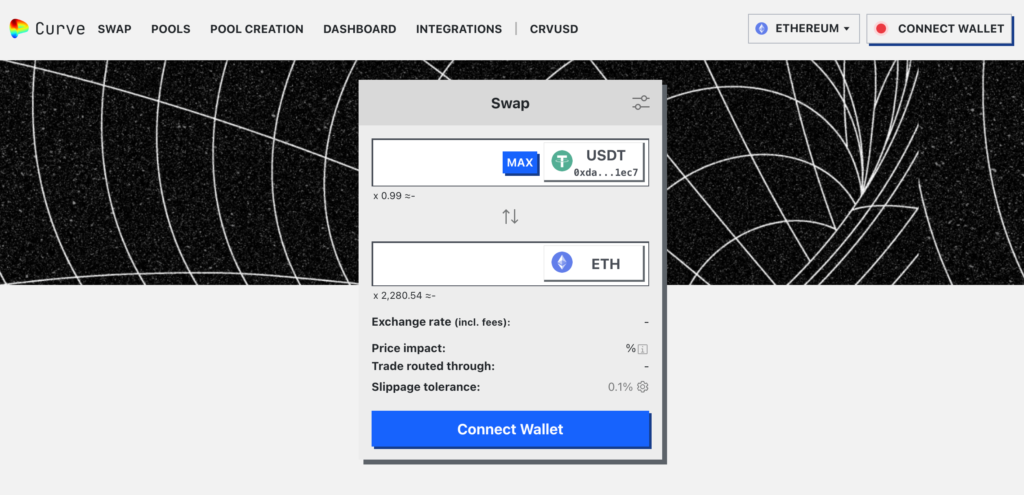
Task: Click the 0.1% slippage value
Action: tap(620, 387)
